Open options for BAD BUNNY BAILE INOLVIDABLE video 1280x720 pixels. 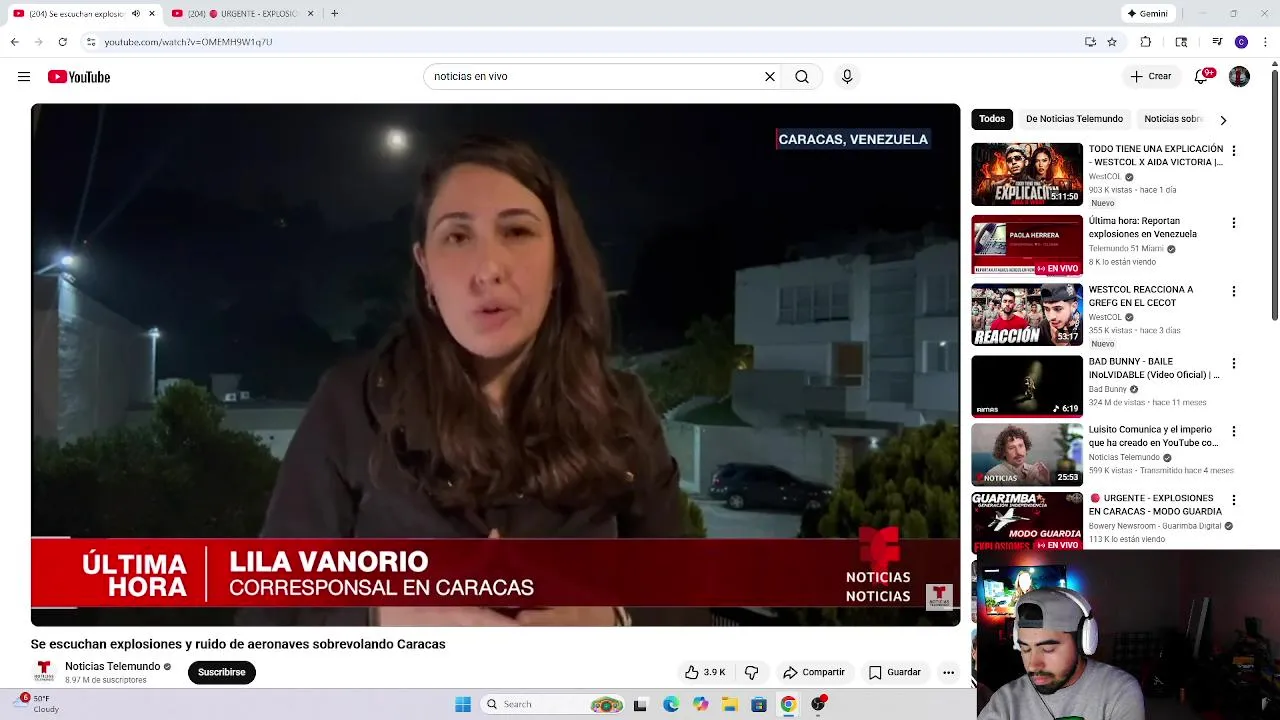1233,363
